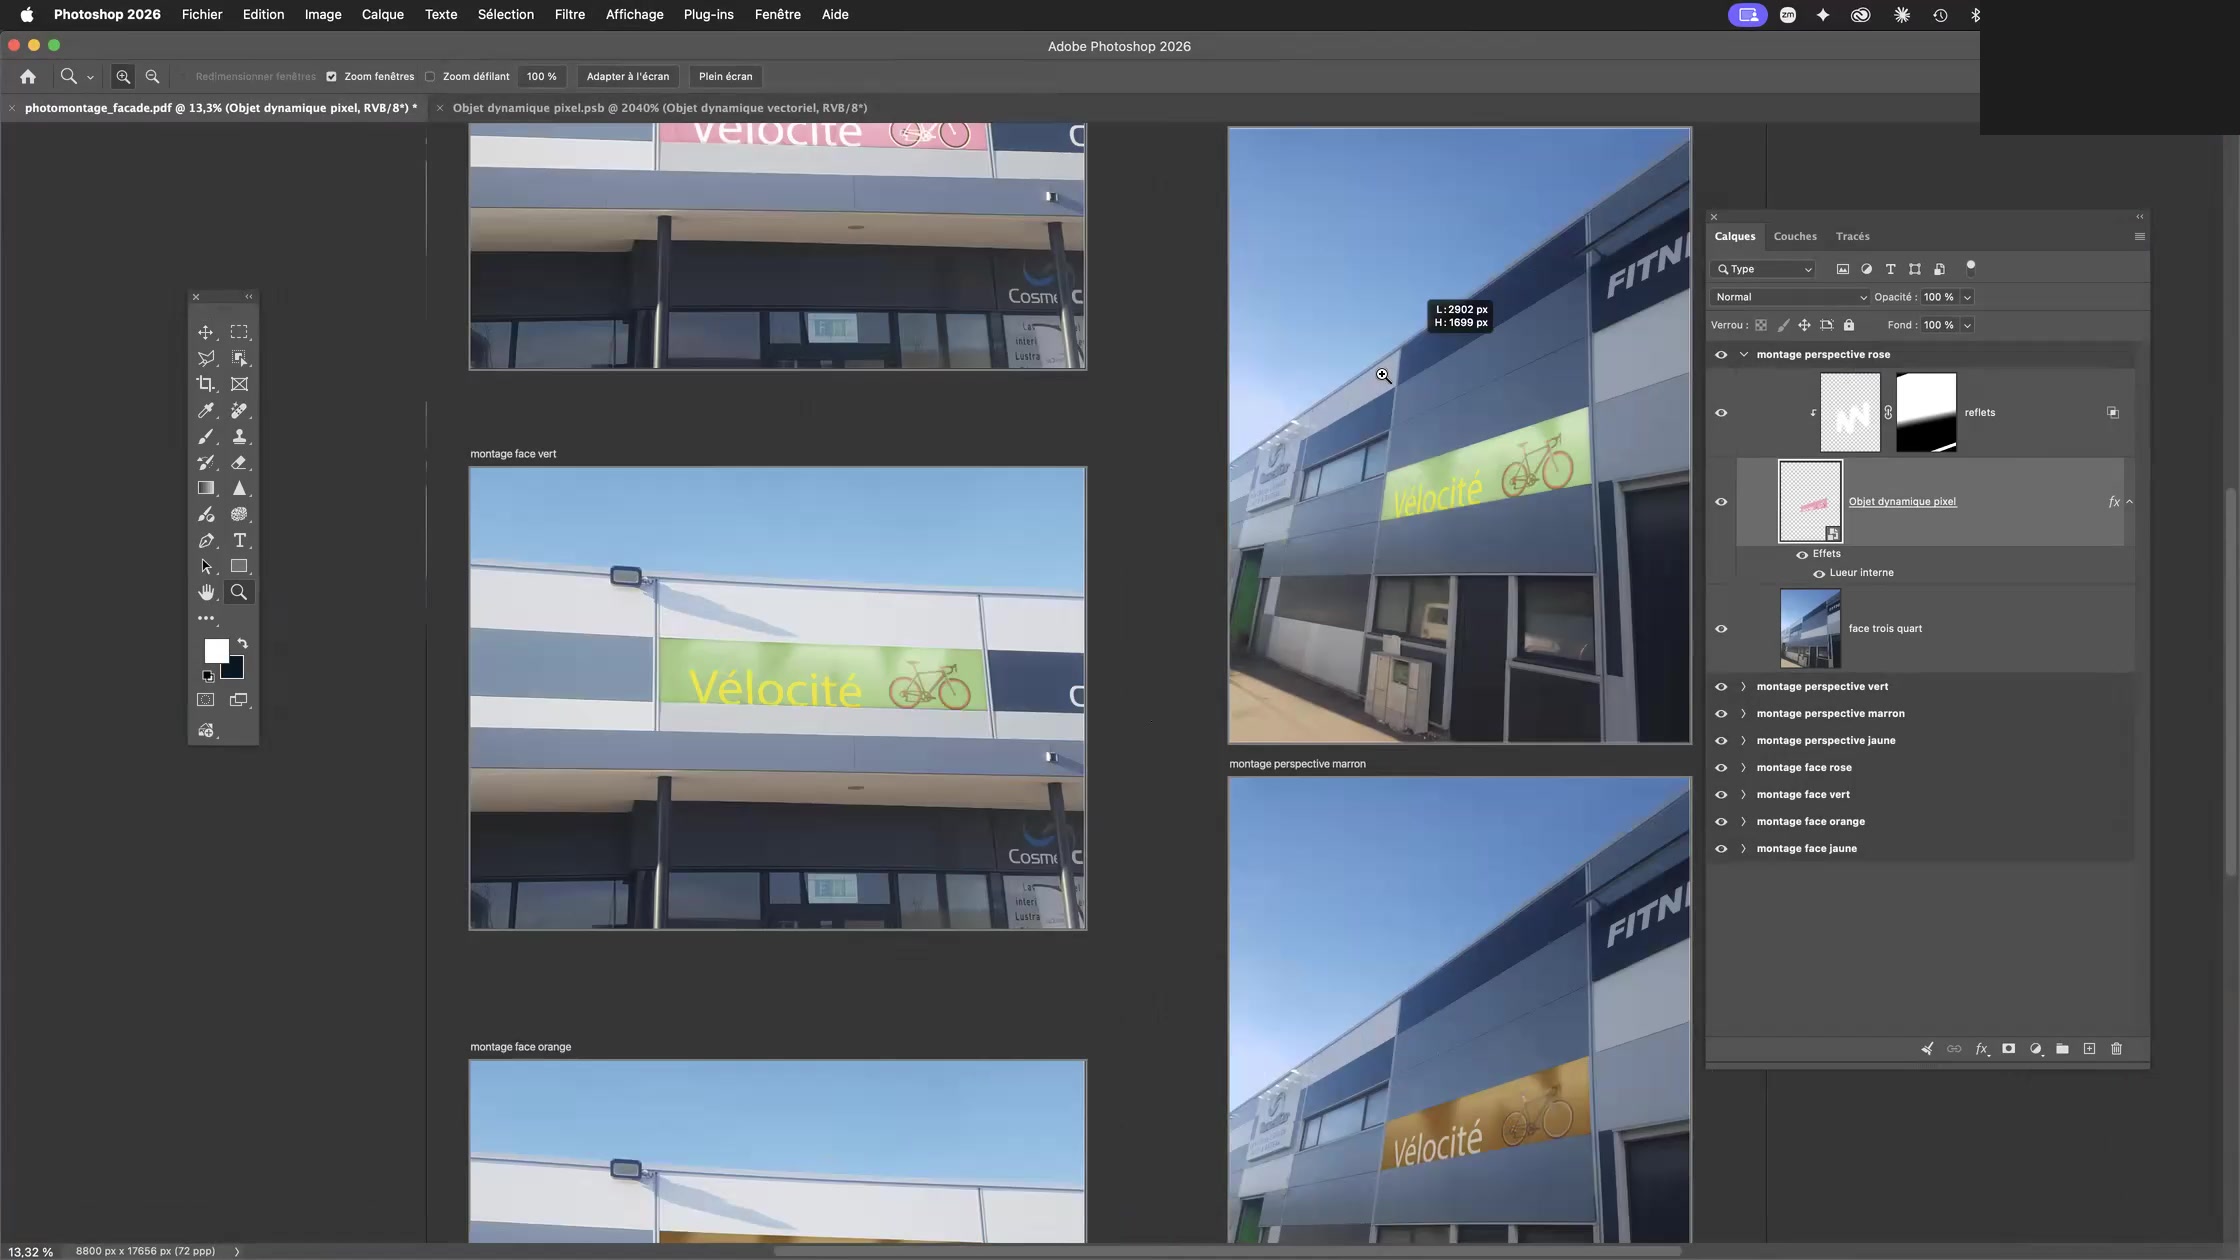Click the zoom-out magnifier in options bar

click(x=152, y=76)
